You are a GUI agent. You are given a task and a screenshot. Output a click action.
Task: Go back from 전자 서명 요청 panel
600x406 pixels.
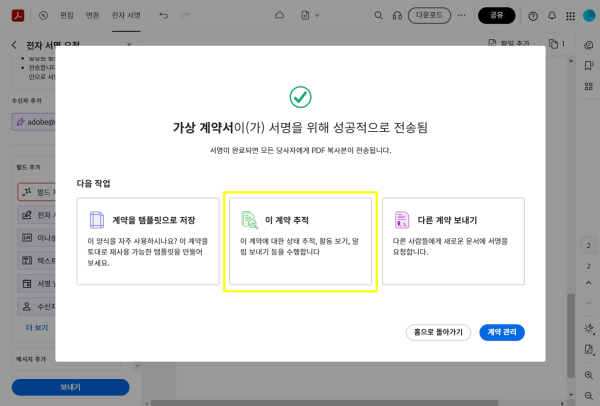click(14, 45)
